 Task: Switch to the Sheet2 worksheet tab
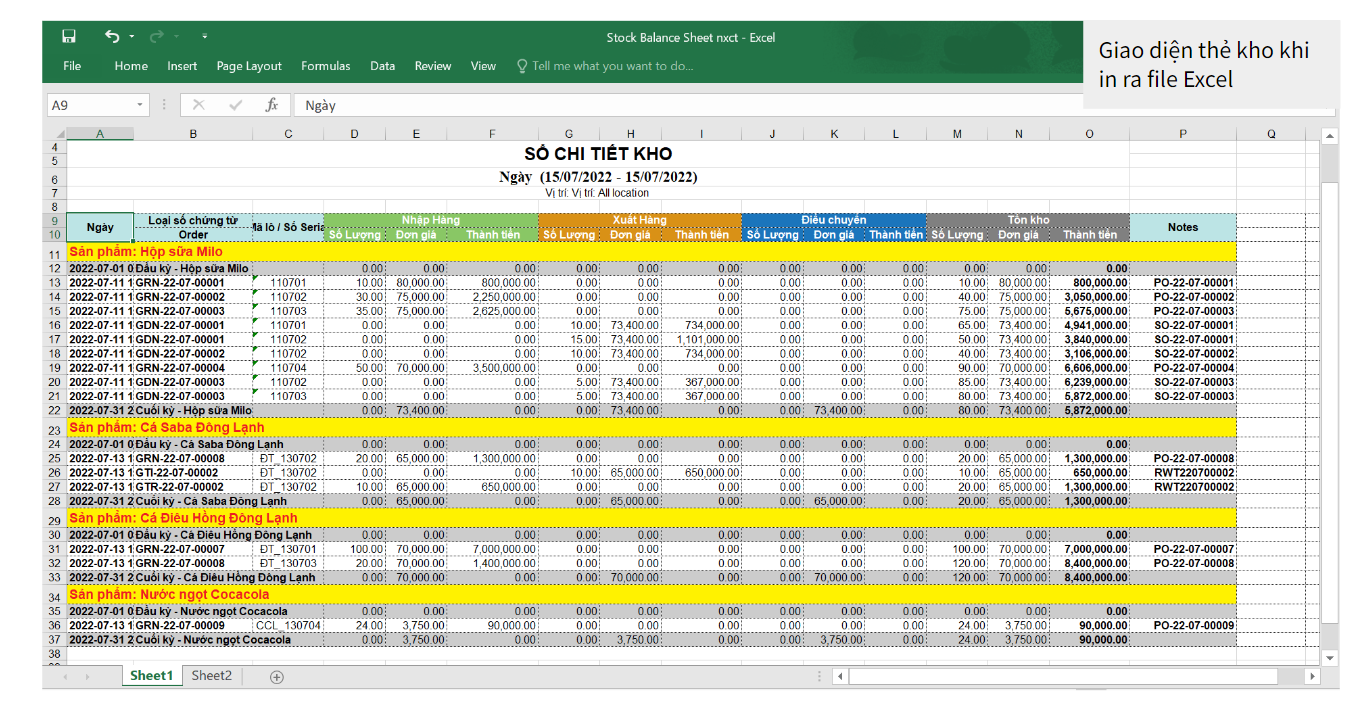(211, 676)
